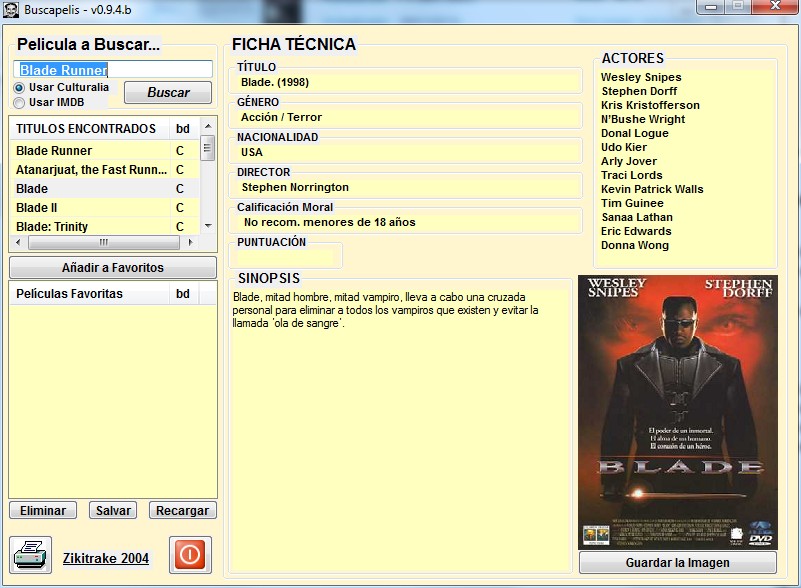Click the printer icon
Screen dimensions: 801x588
(31, 555)
